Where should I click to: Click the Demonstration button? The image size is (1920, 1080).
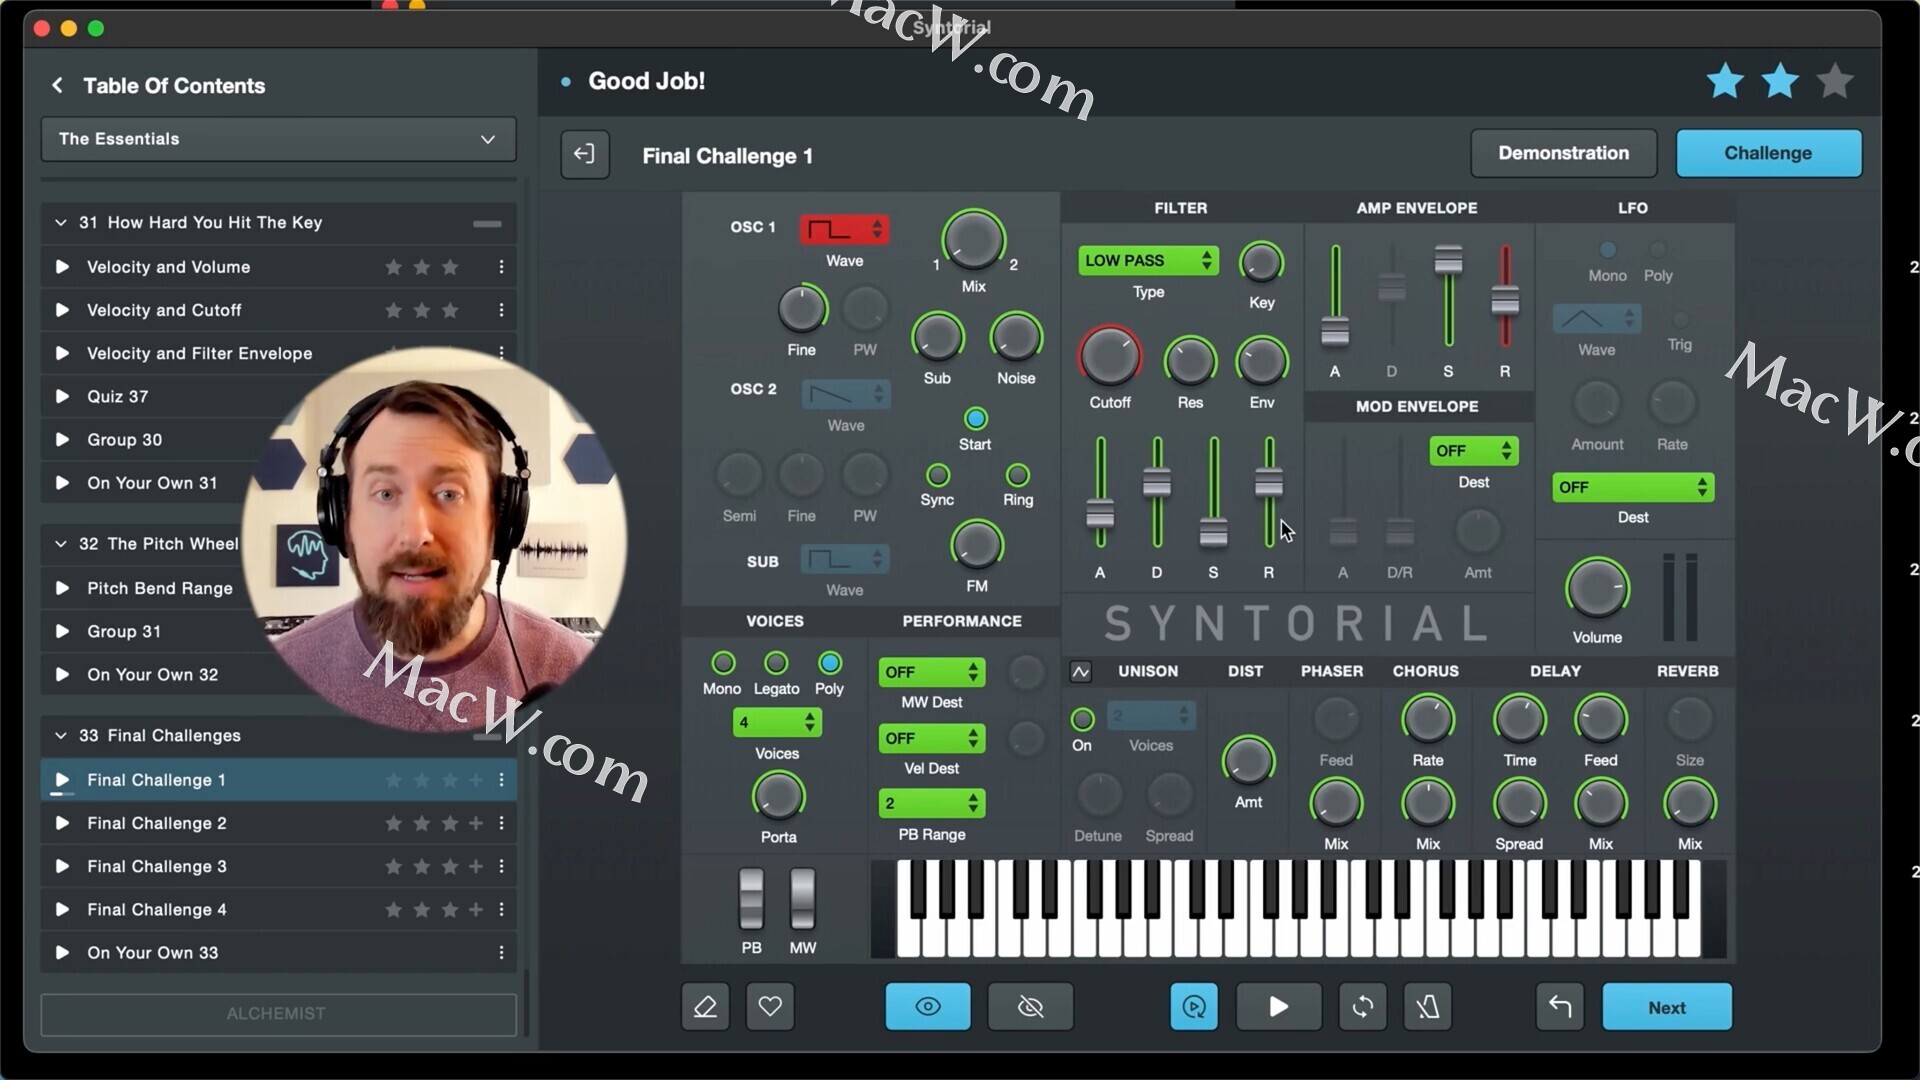tap(1563, 153)
